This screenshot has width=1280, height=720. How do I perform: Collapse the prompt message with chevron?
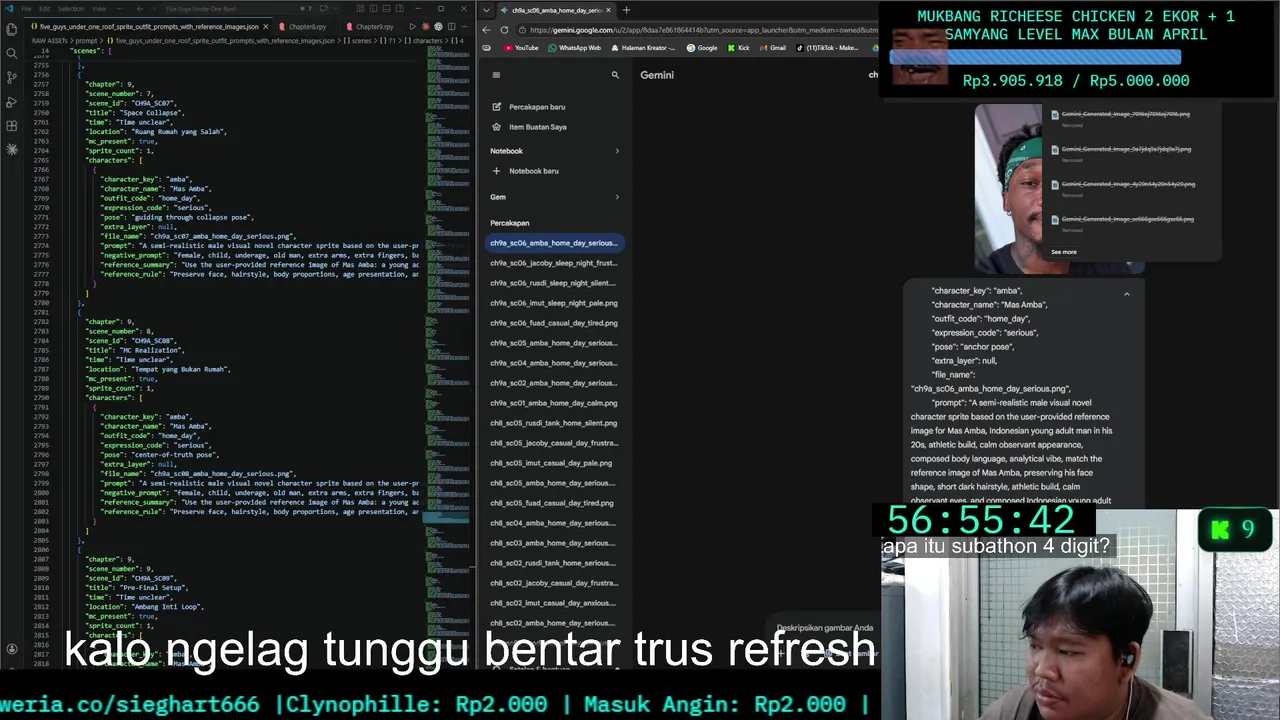[x=1126, y=294]
